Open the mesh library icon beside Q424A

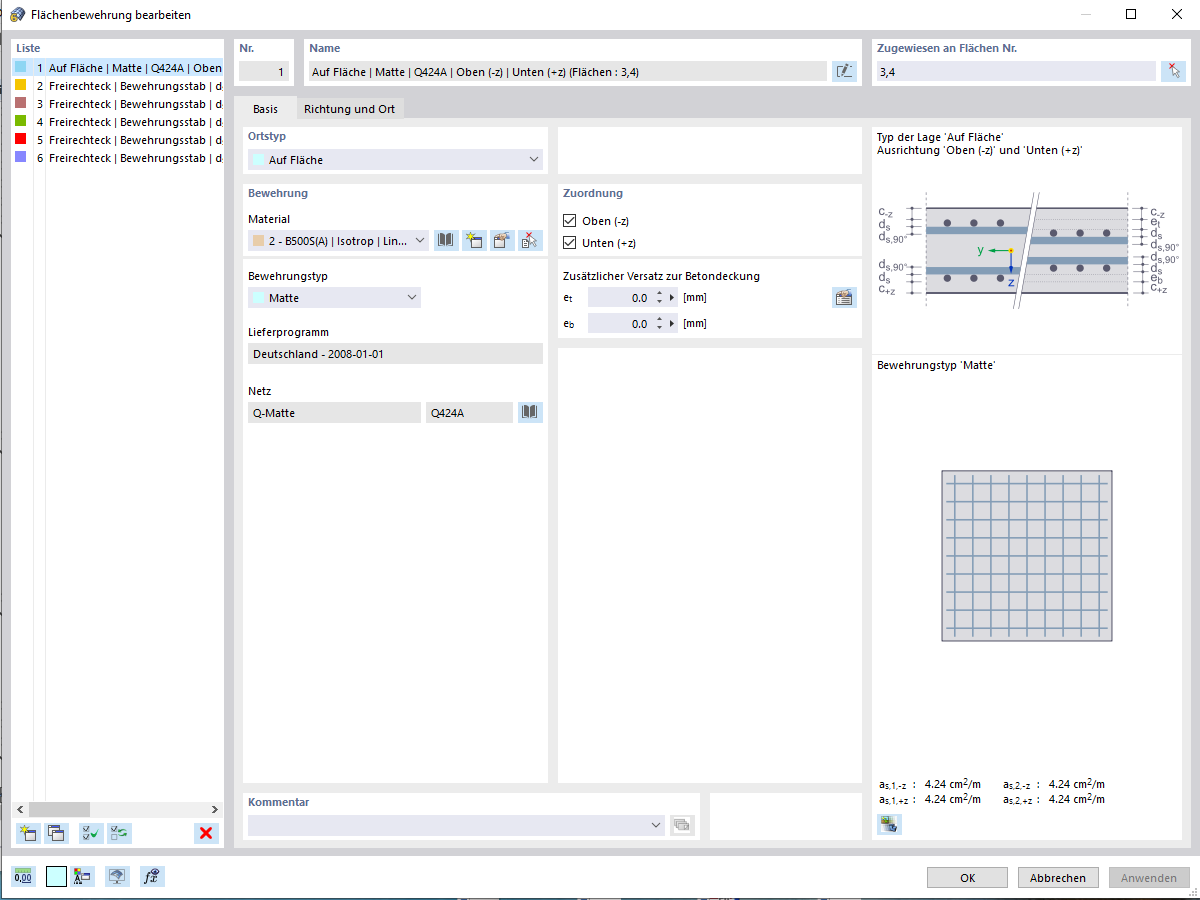530,412
